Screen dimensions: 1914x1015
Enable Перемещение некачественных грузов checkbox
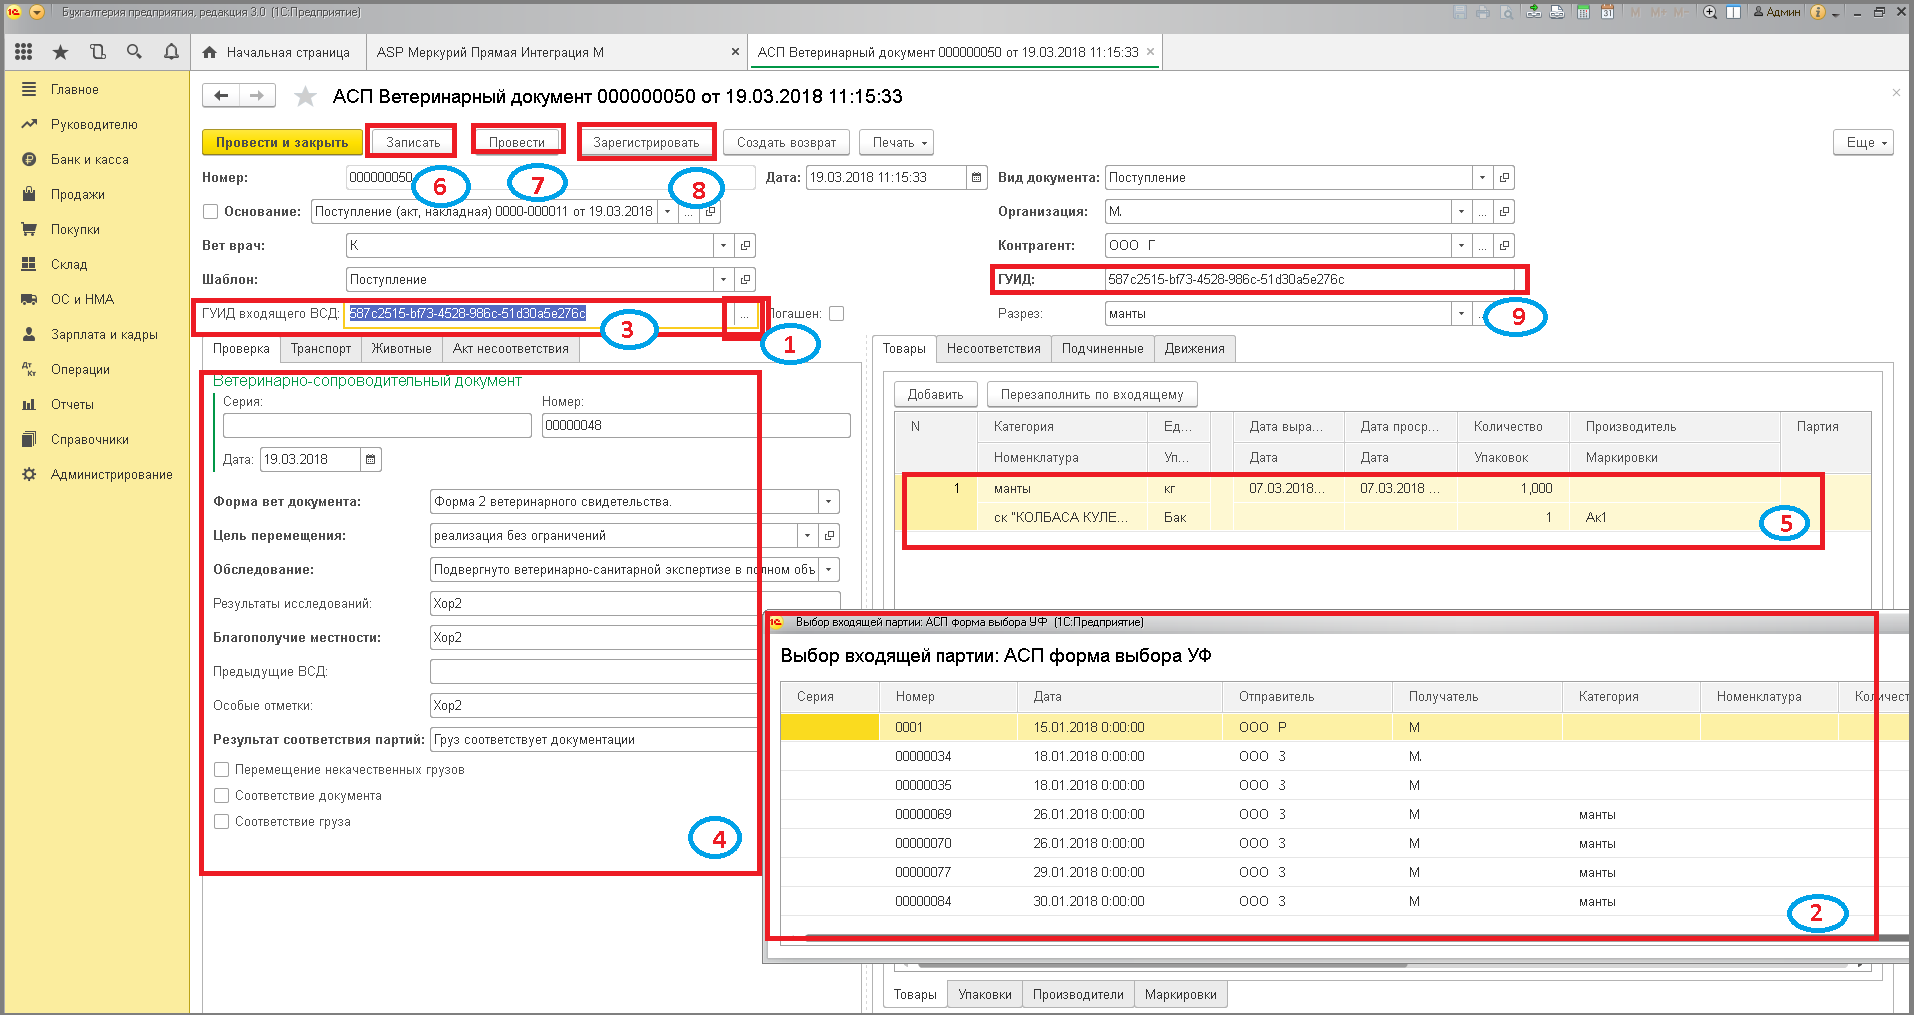pyautogui.click(x=222, y=770)
